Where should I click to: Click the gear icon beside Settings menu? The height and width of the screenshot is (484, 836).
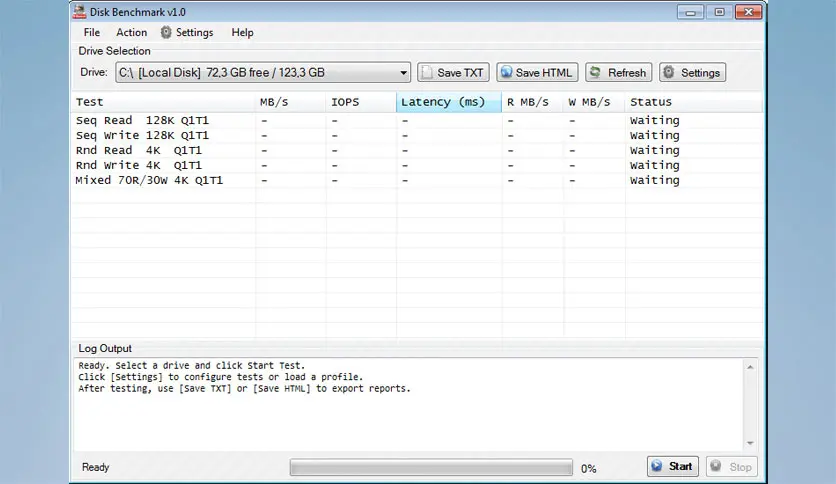tap(166, 33)
